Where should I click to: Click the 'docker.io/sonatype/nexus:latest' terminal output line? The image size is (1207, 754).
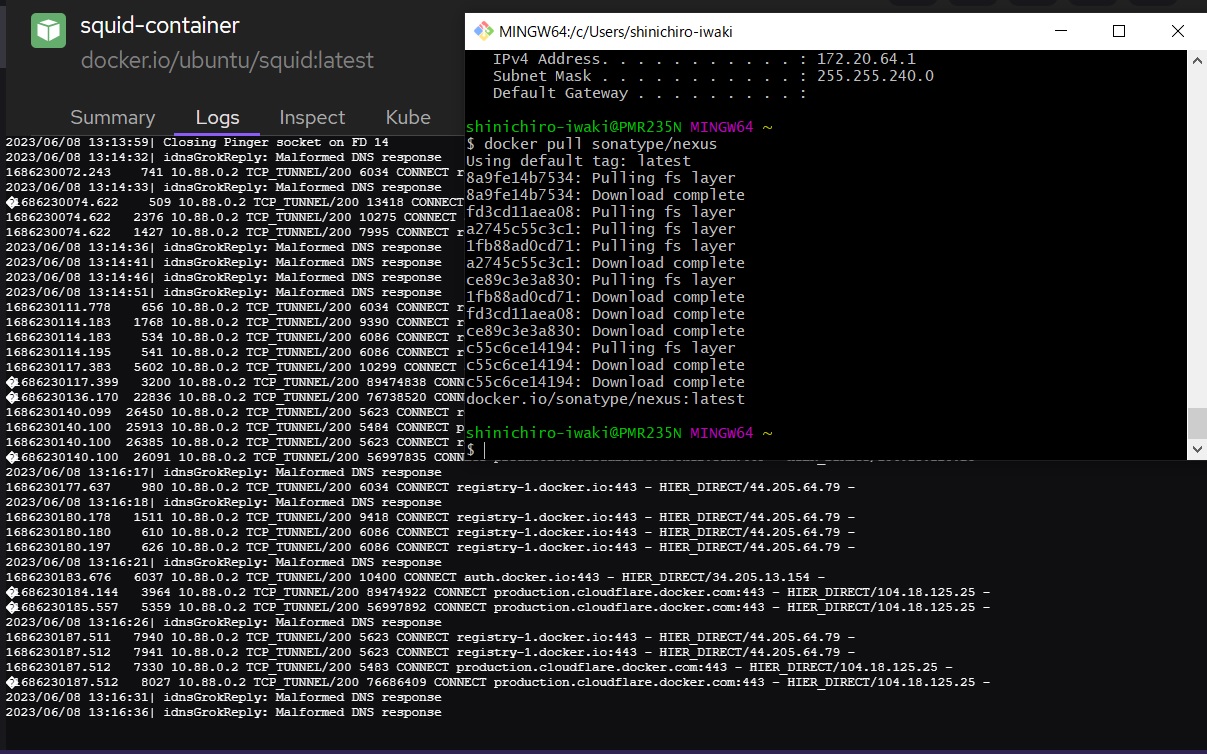(605, 399)
